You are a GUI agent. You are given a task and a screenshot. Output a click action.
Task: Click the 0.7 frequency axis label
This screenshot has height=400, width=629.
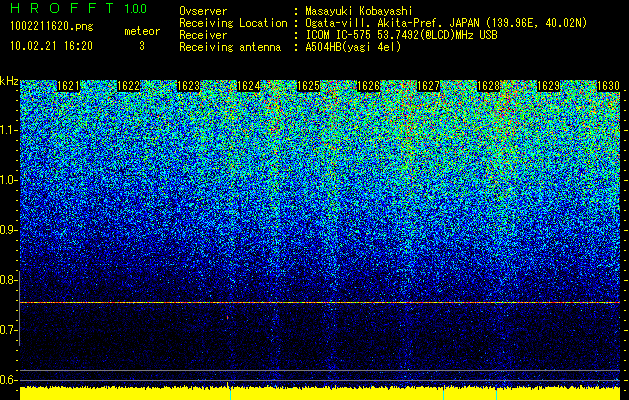7,330
